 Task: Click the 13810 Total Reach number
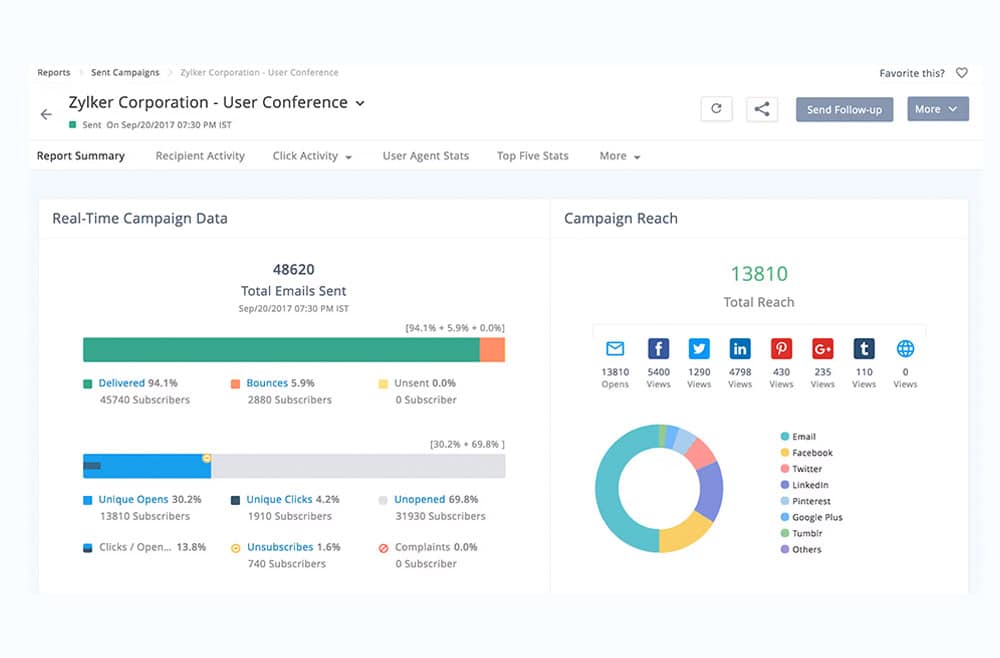pos(759,274)
